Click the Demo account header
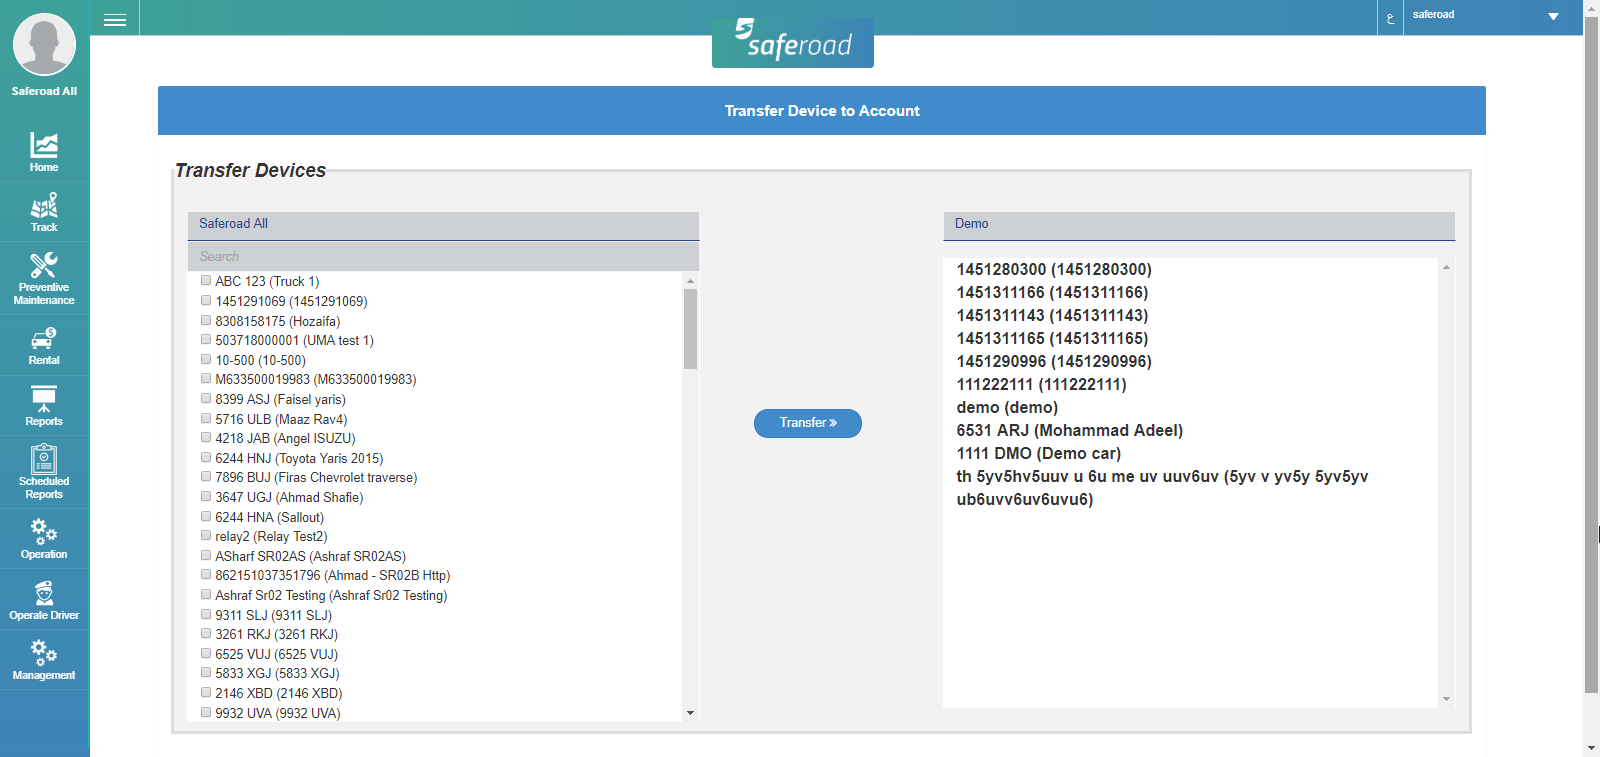 (x=1199, y=224)
